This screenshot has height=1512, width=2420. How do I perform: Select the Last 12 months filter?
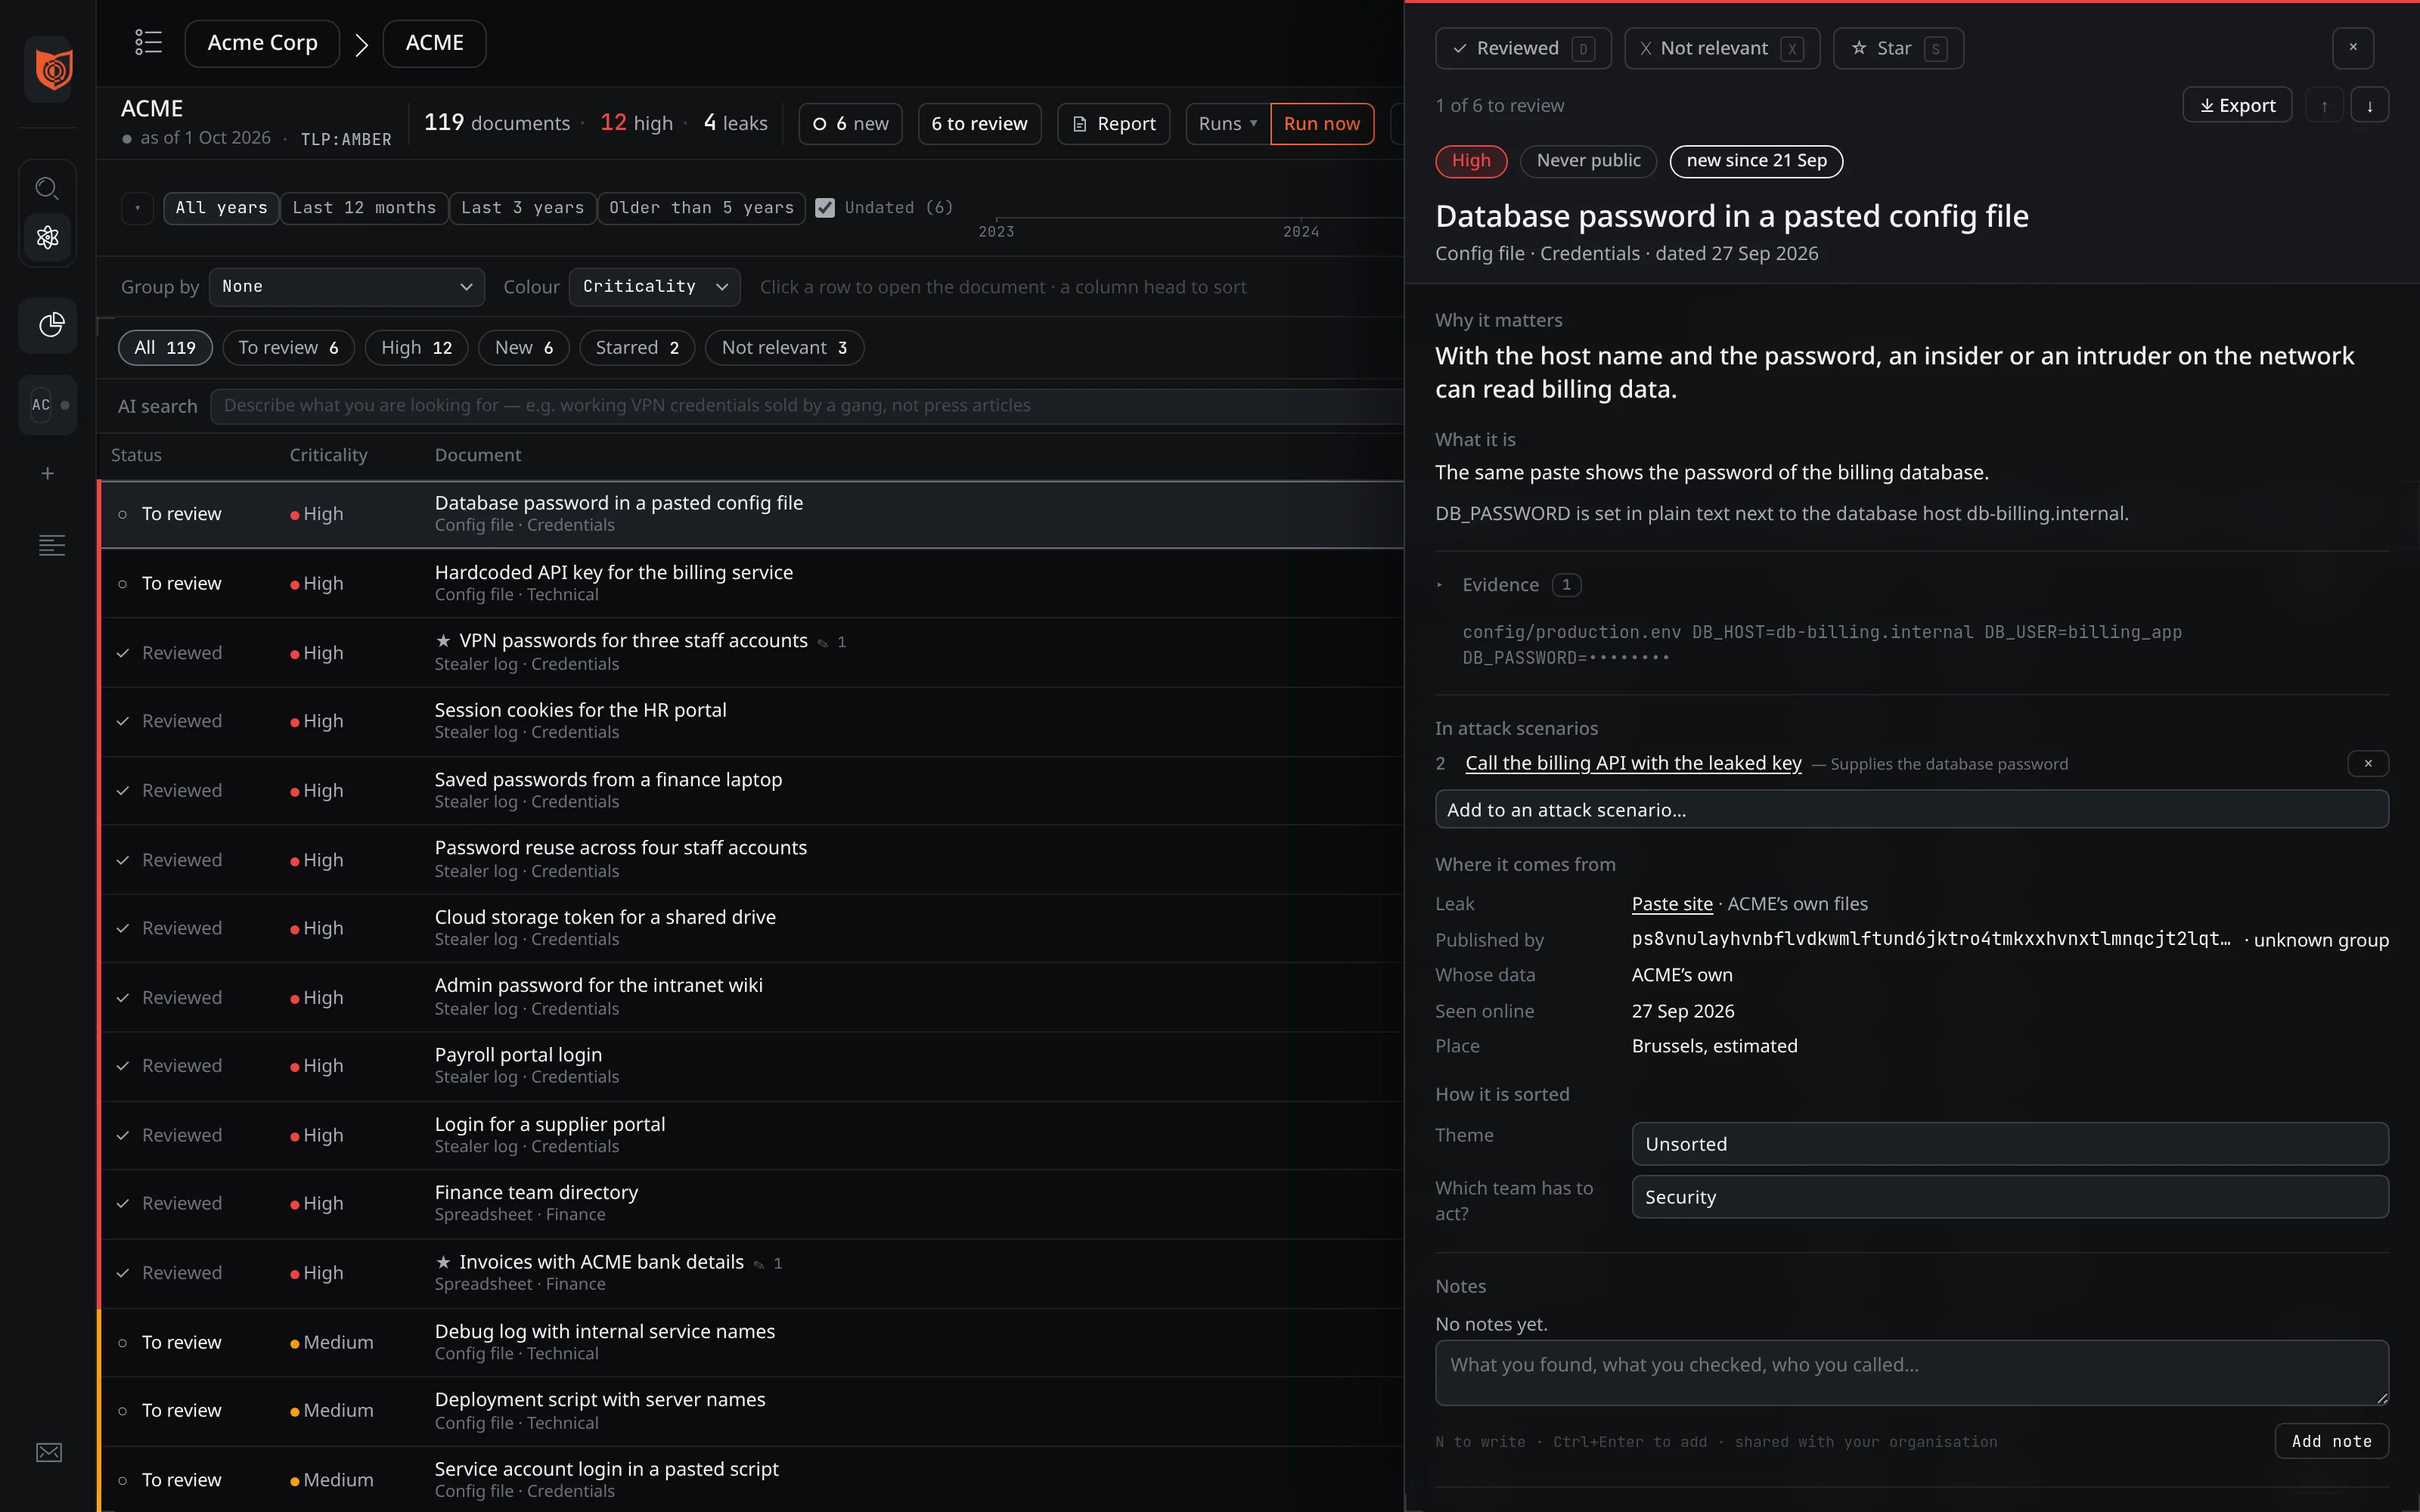(x=364, y=208)
